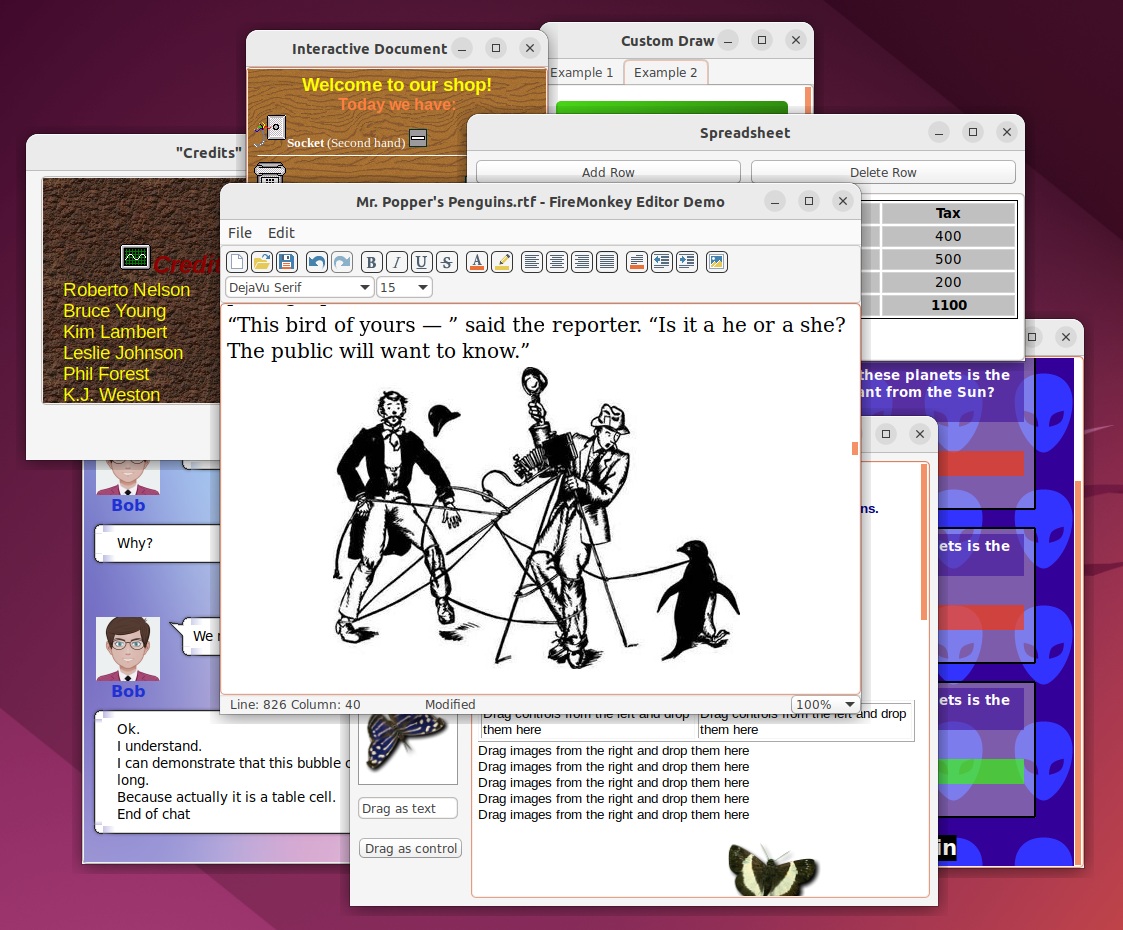Switch to the Example 1 tab
Screen dimensions: 1123x930
pyautogui.click(x=582, y=72)
